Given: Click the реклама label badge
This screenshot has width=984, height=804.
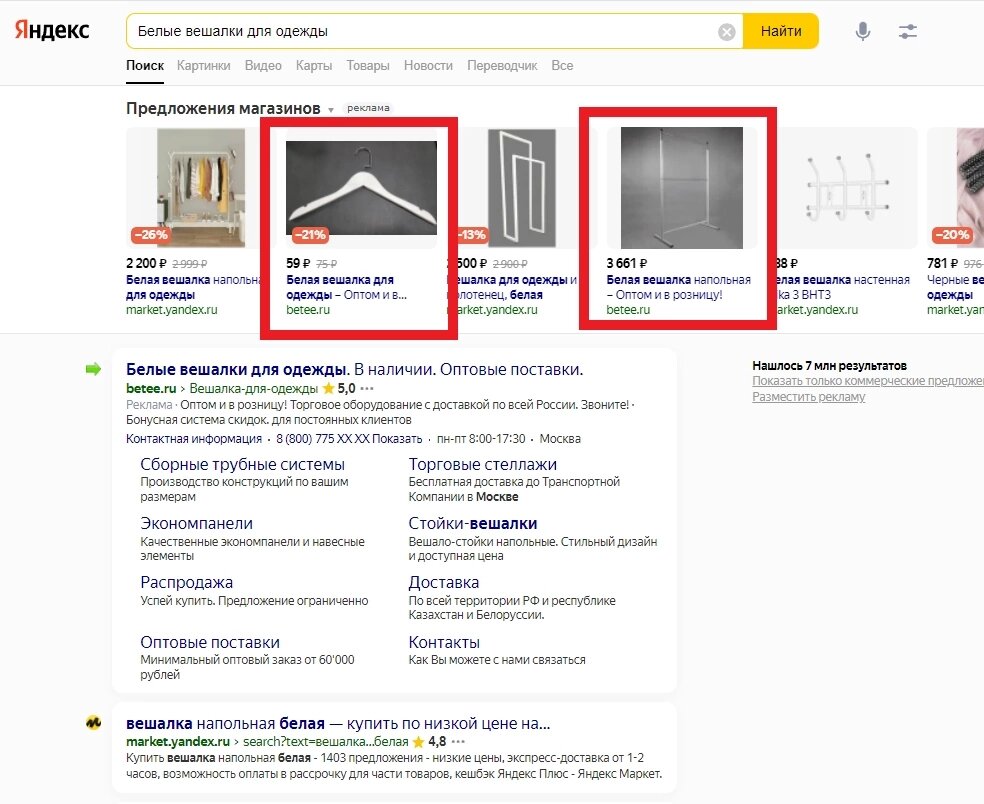Looking at the screenshot, I should point(368,108).
